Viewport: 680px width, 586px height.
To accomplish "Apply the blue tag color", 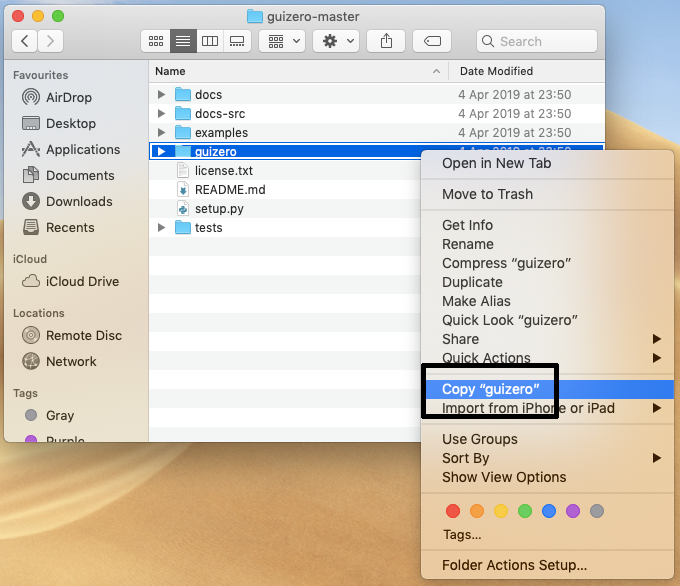I will tap(549, 511).
